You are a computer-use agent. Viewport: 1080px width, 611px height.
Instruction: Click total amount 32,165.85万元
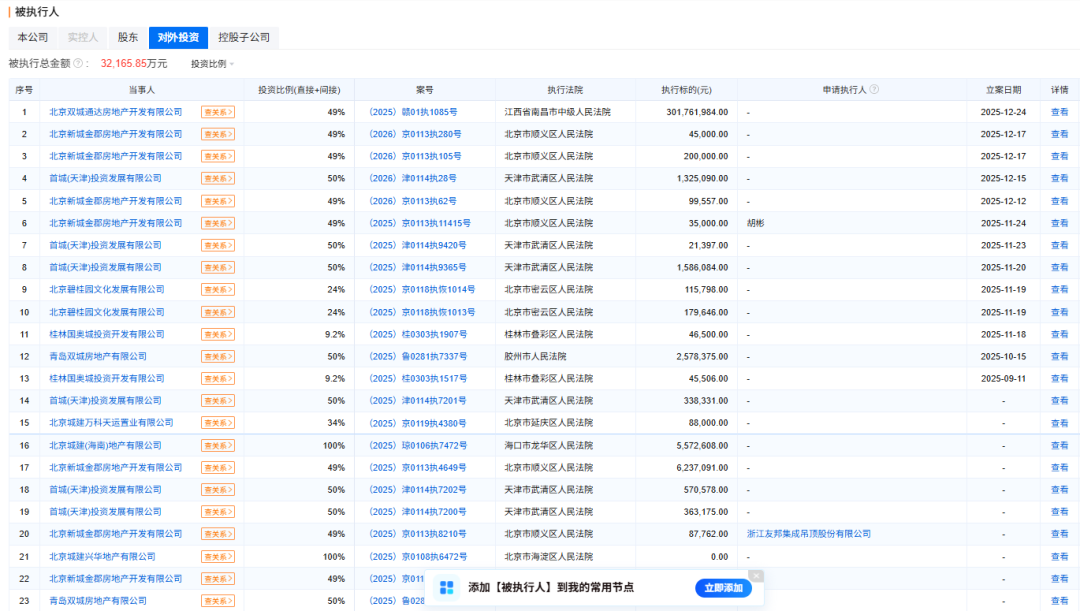134,63
